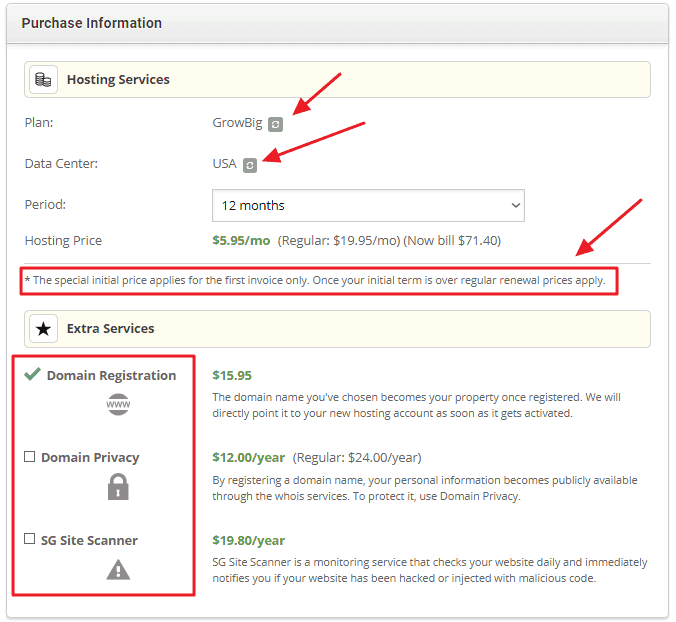Click the Extra Services star icon
676x622 pixels.
(x=43, y=329)
